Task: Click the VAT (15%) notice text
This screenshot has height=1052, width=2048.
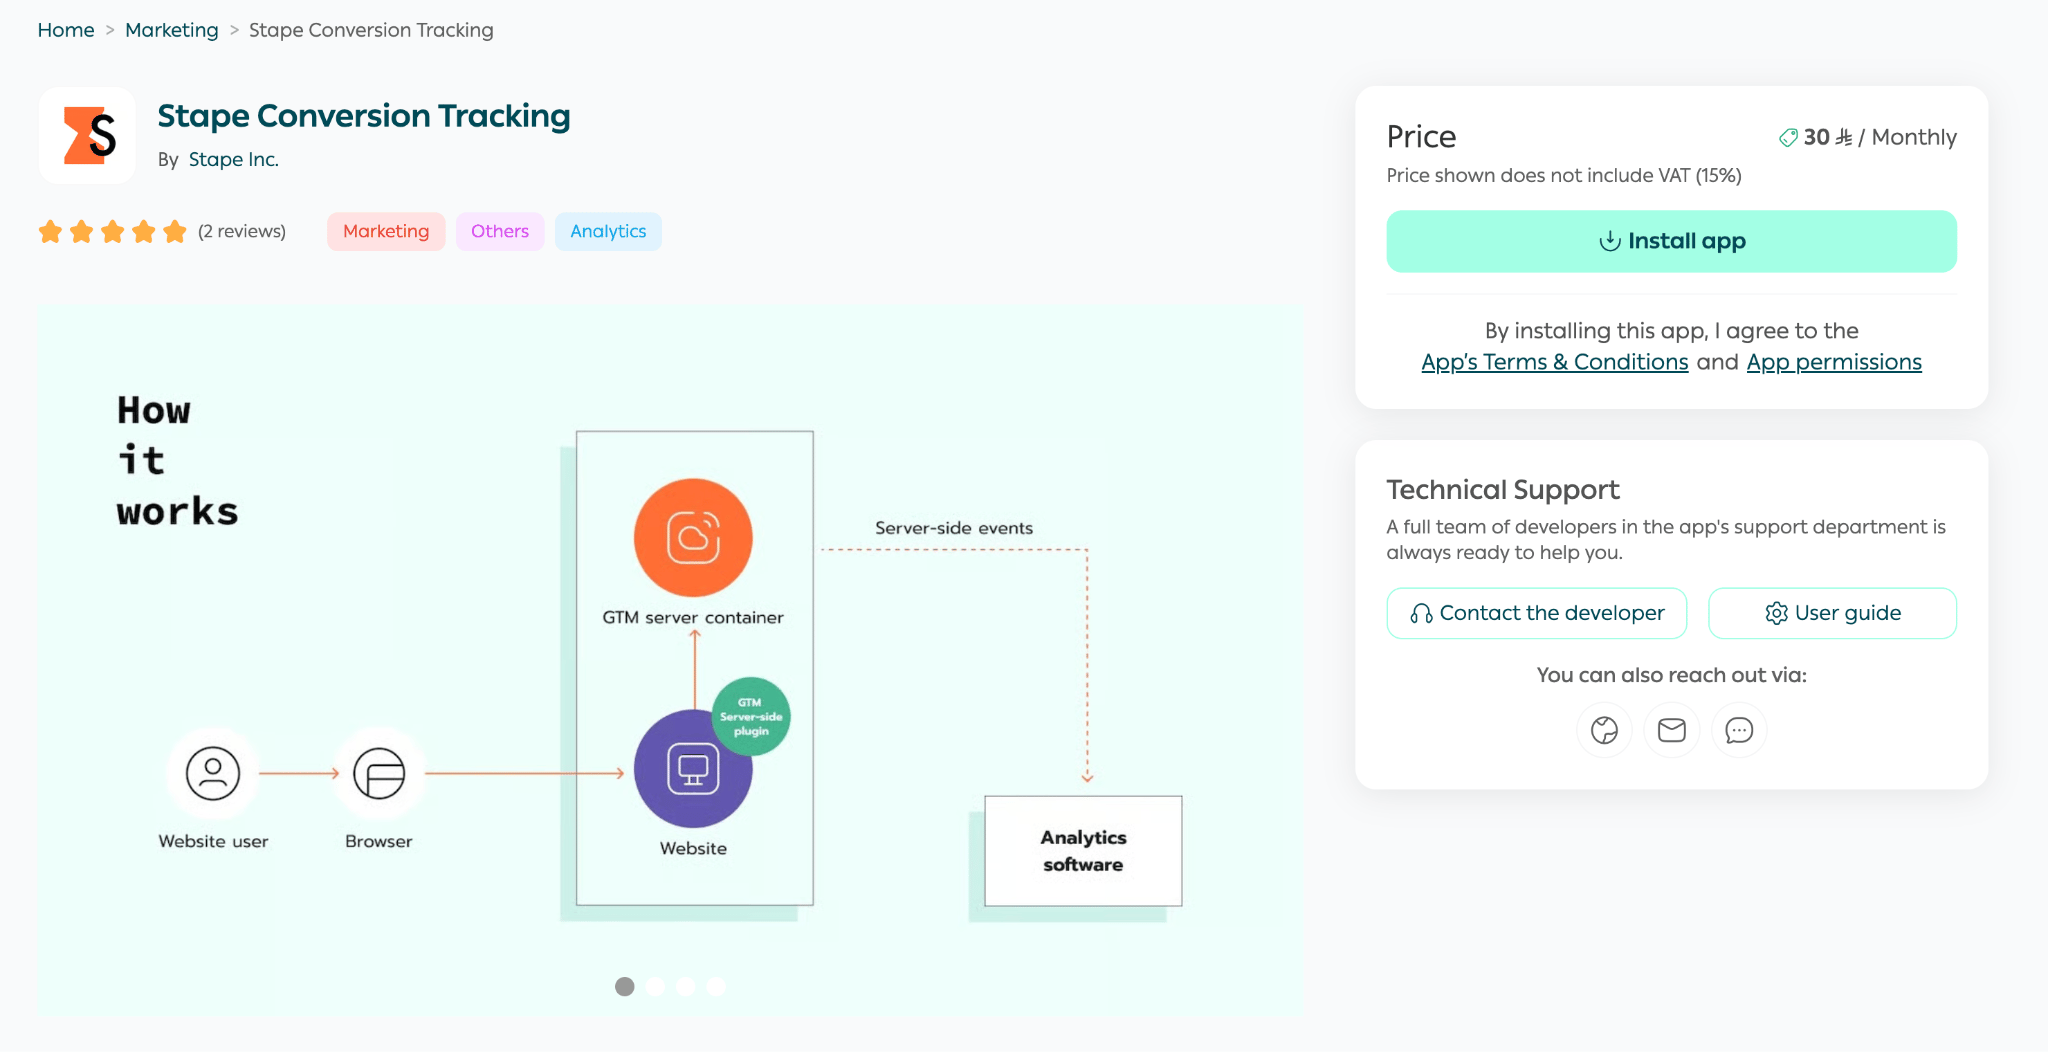Action: point(1564,176)
